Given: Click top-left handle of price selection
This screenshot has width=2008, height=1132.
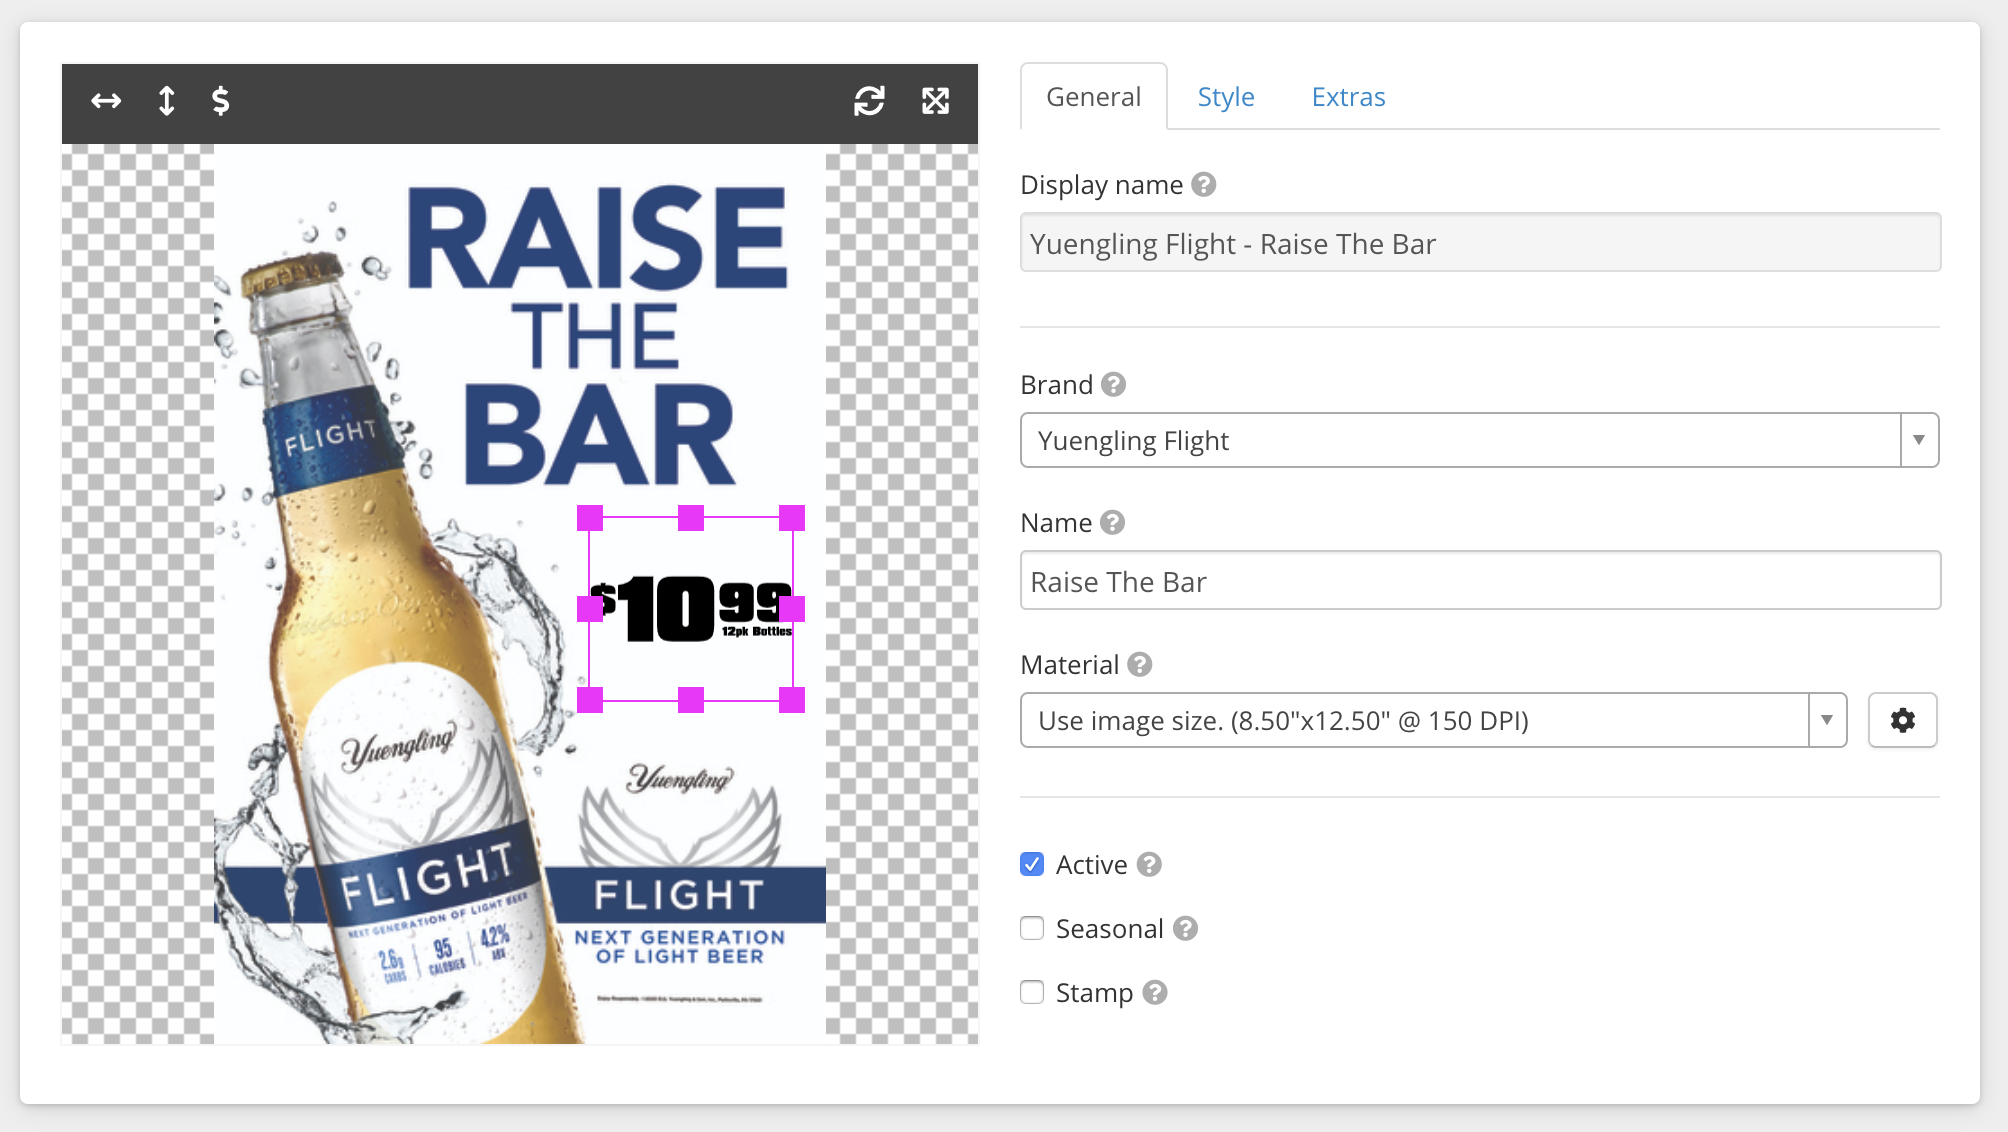Looking at the screenshot, I should click(590, 518).
